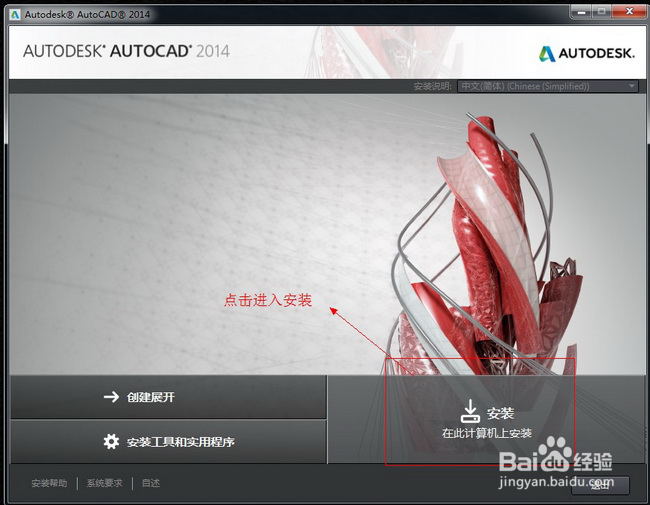Screen dimensions: 650x505
Task: Click the 创建展开 button
Action: coord(168,397)
